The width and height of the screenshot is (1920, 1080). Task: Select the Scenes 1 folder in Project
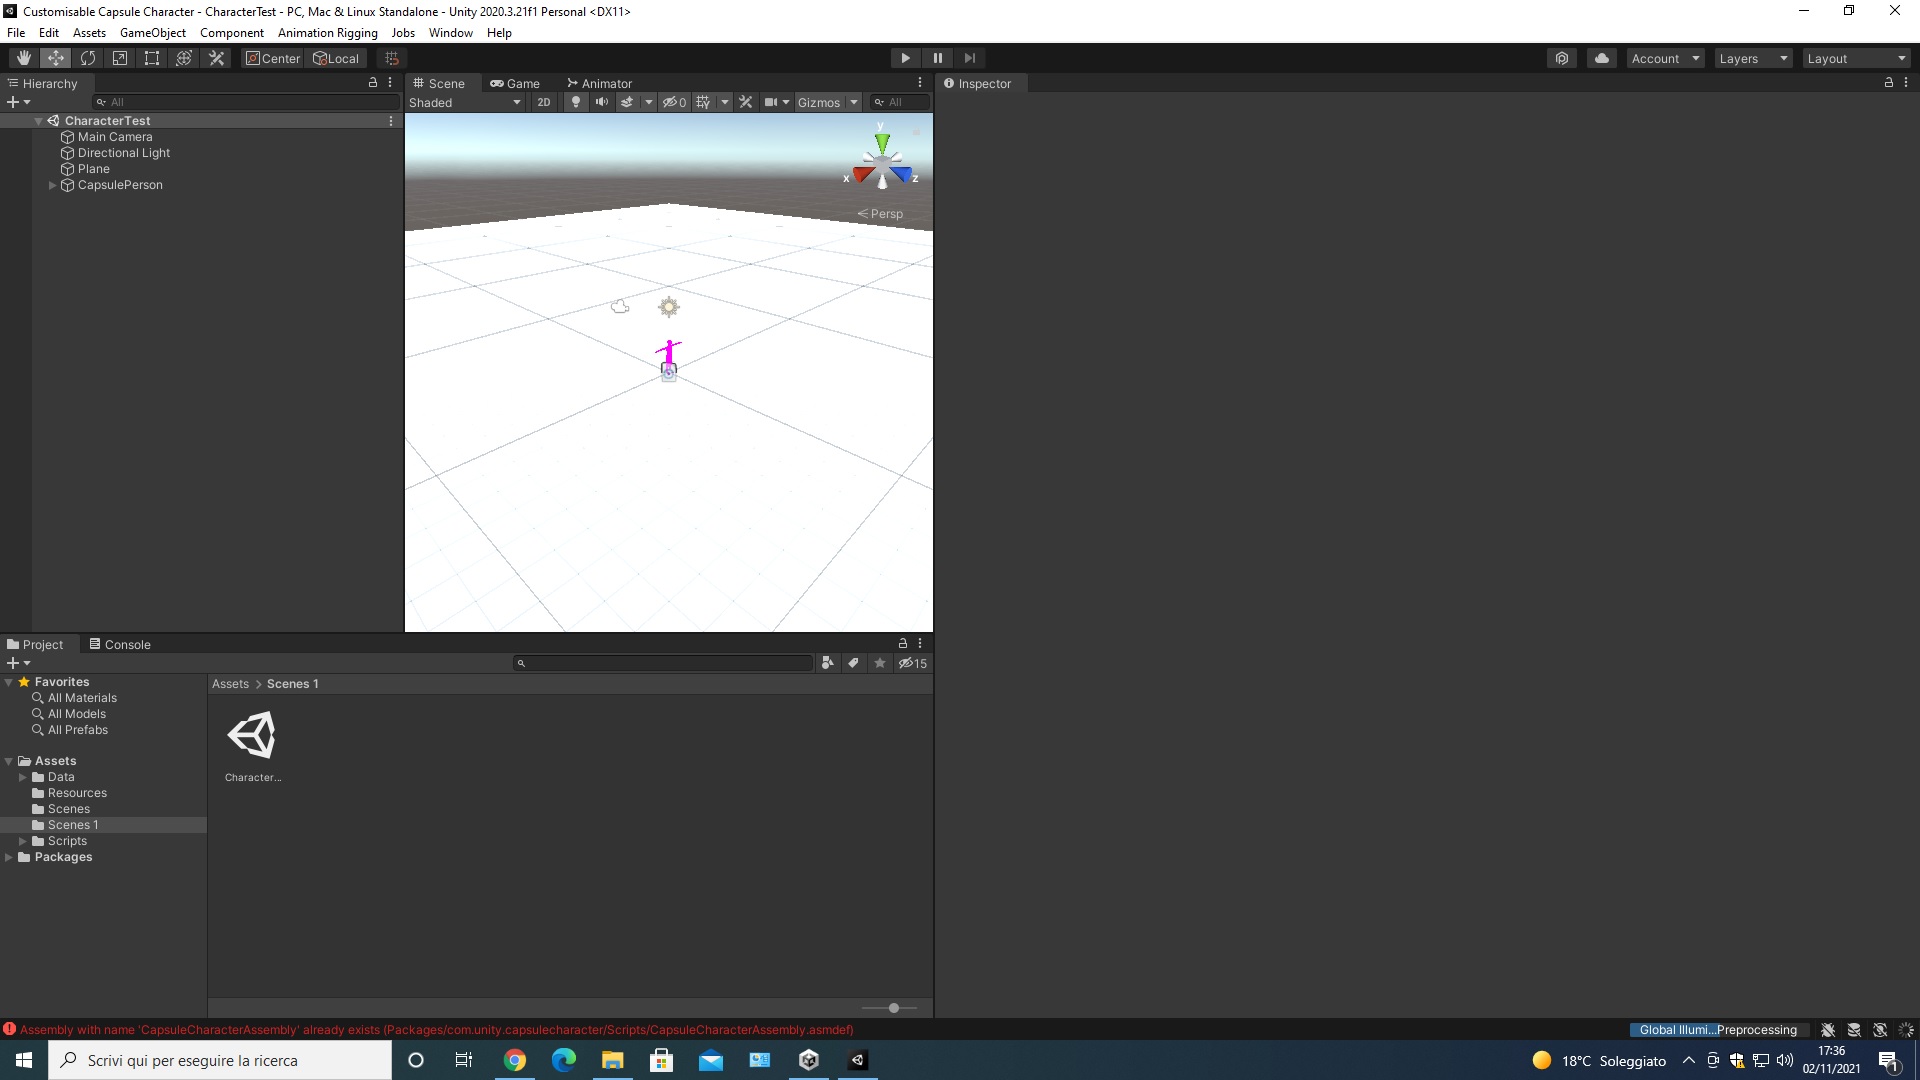(x=73, y=825)
